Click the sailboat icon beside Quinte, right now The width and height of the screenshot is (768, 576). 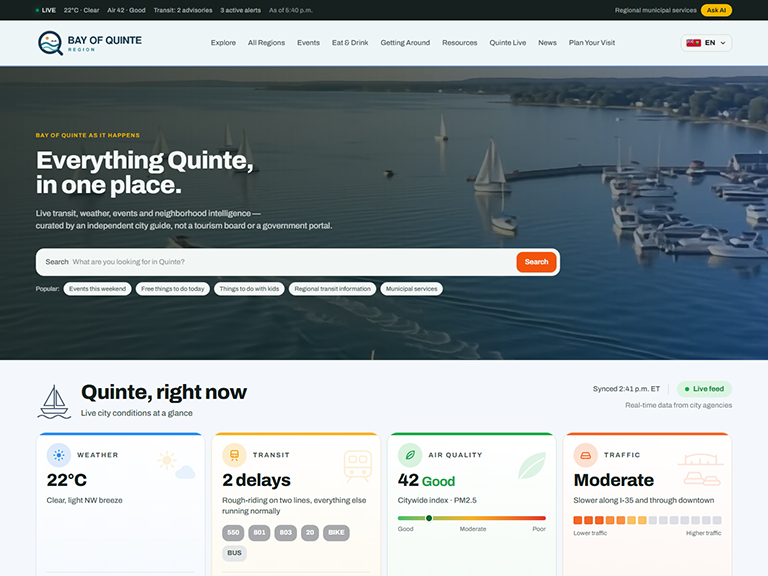tap(54, 402)
